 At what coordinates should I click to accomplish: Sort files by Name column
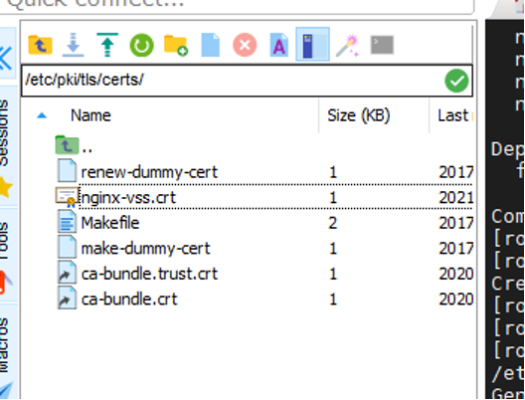(91, 115)
